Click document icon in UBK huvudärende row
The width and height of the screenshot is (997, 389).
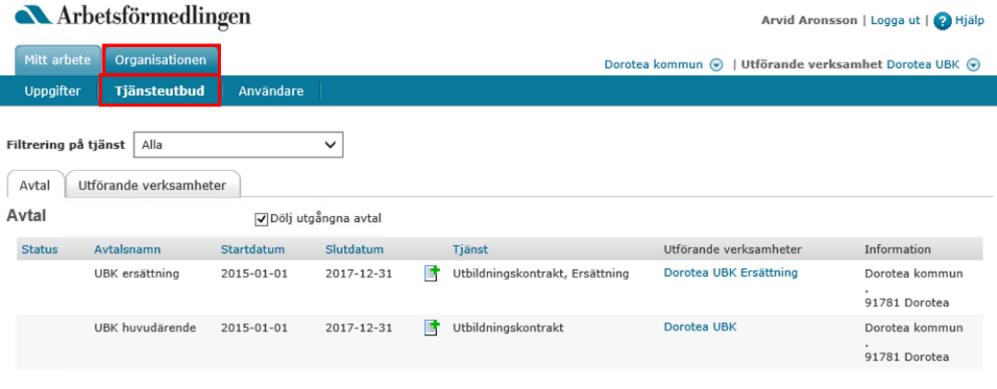(432, 328)
